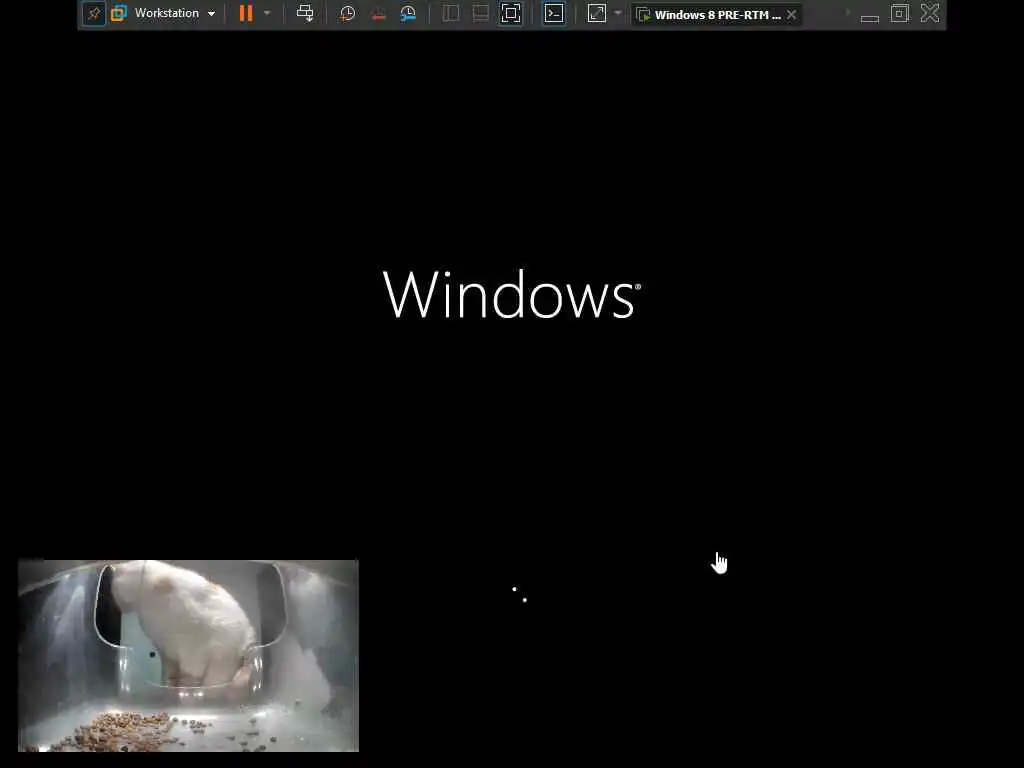Close the Windows 8 PRE-RTM tab
1024x768 pixels.
pyautogui.click(x=792, y=14)
